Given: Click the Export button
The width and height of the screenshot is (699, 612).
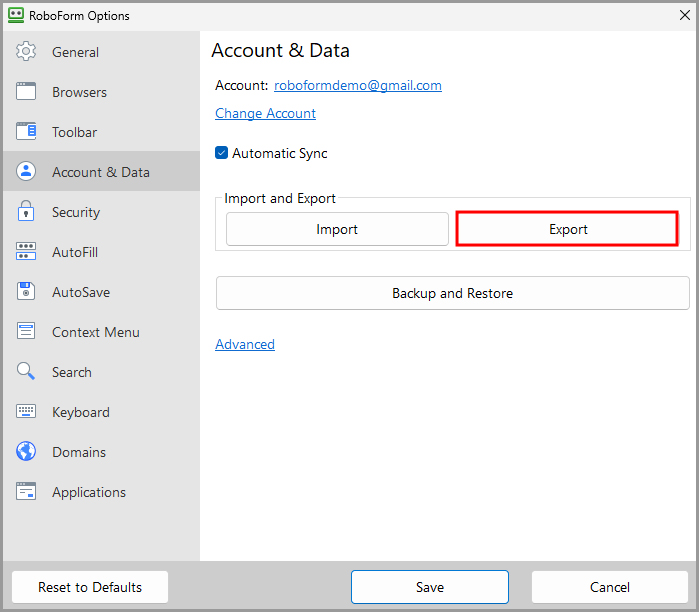Looking at the screenshot, I should point(567,229).
